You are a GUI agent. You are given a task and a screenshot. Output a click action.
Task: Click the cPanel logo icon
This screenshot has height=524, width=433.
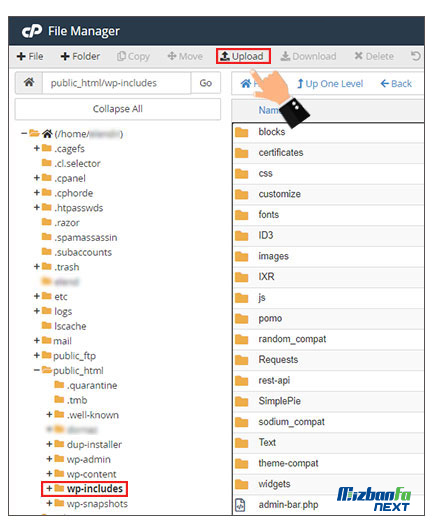tap(32, 31)
